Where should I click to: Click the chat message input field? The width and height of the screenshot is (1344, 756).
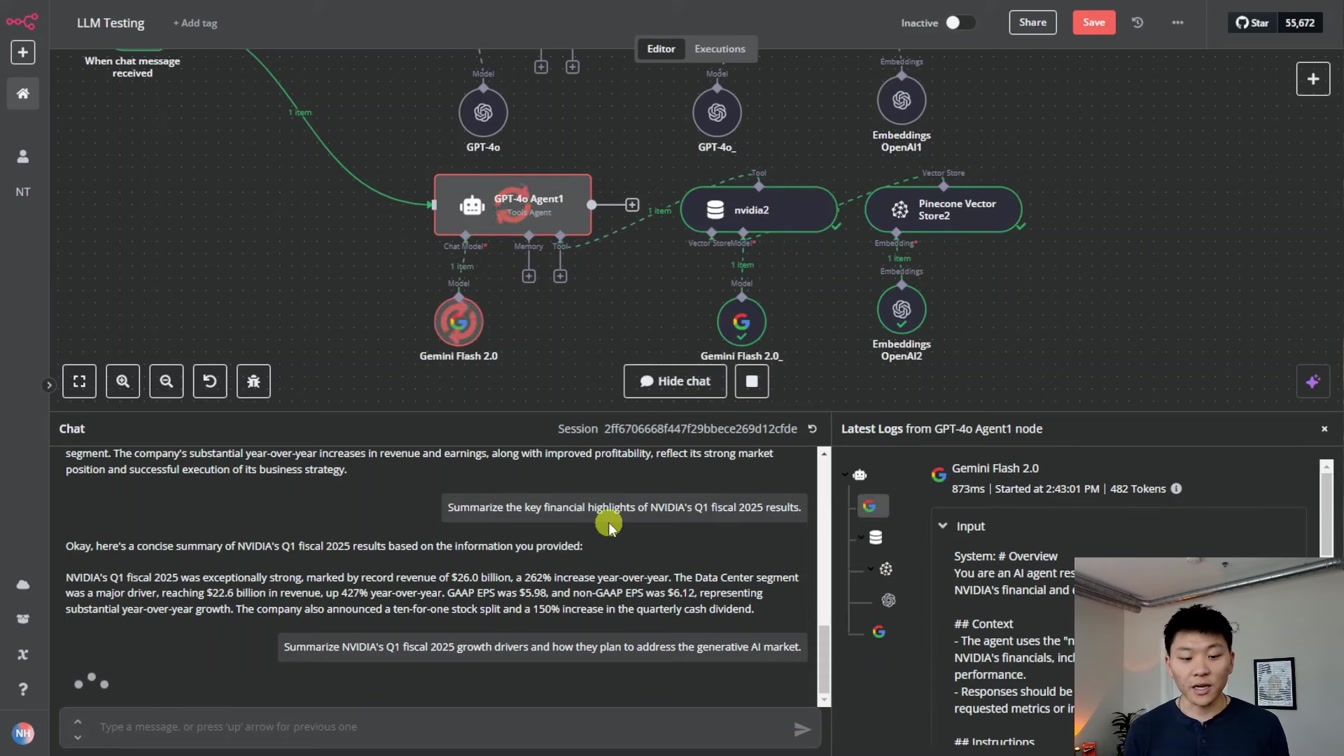coord(440,727)
